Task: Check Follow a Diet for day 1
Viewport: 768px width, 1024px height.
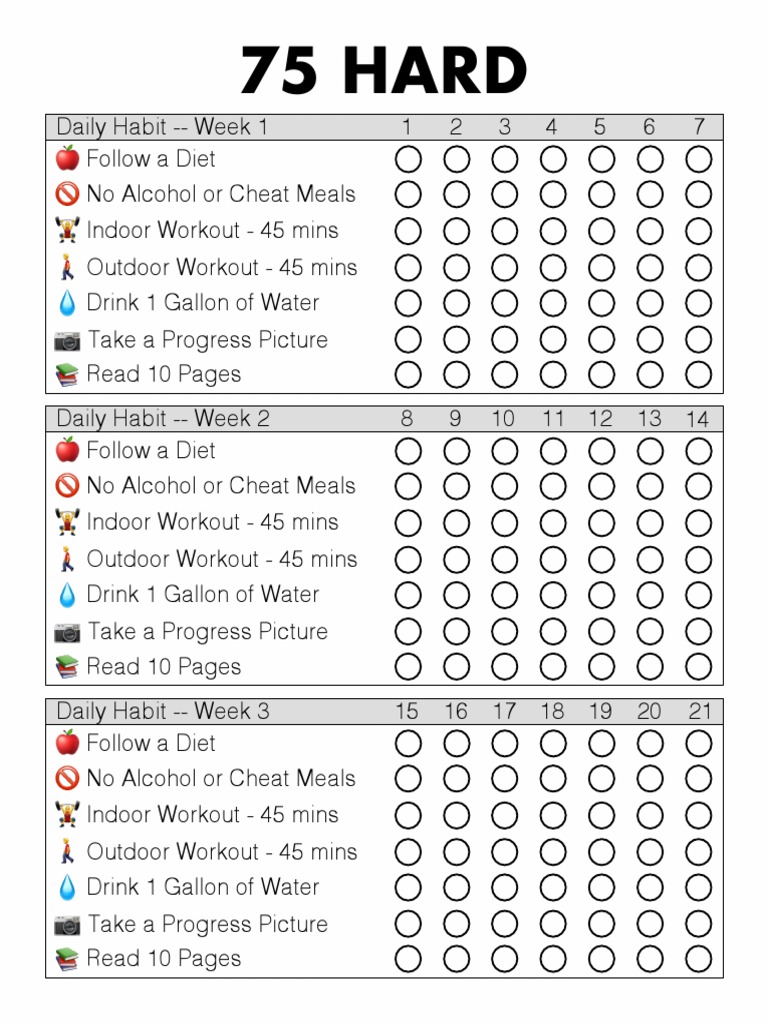Action: [x=408, y=159]
